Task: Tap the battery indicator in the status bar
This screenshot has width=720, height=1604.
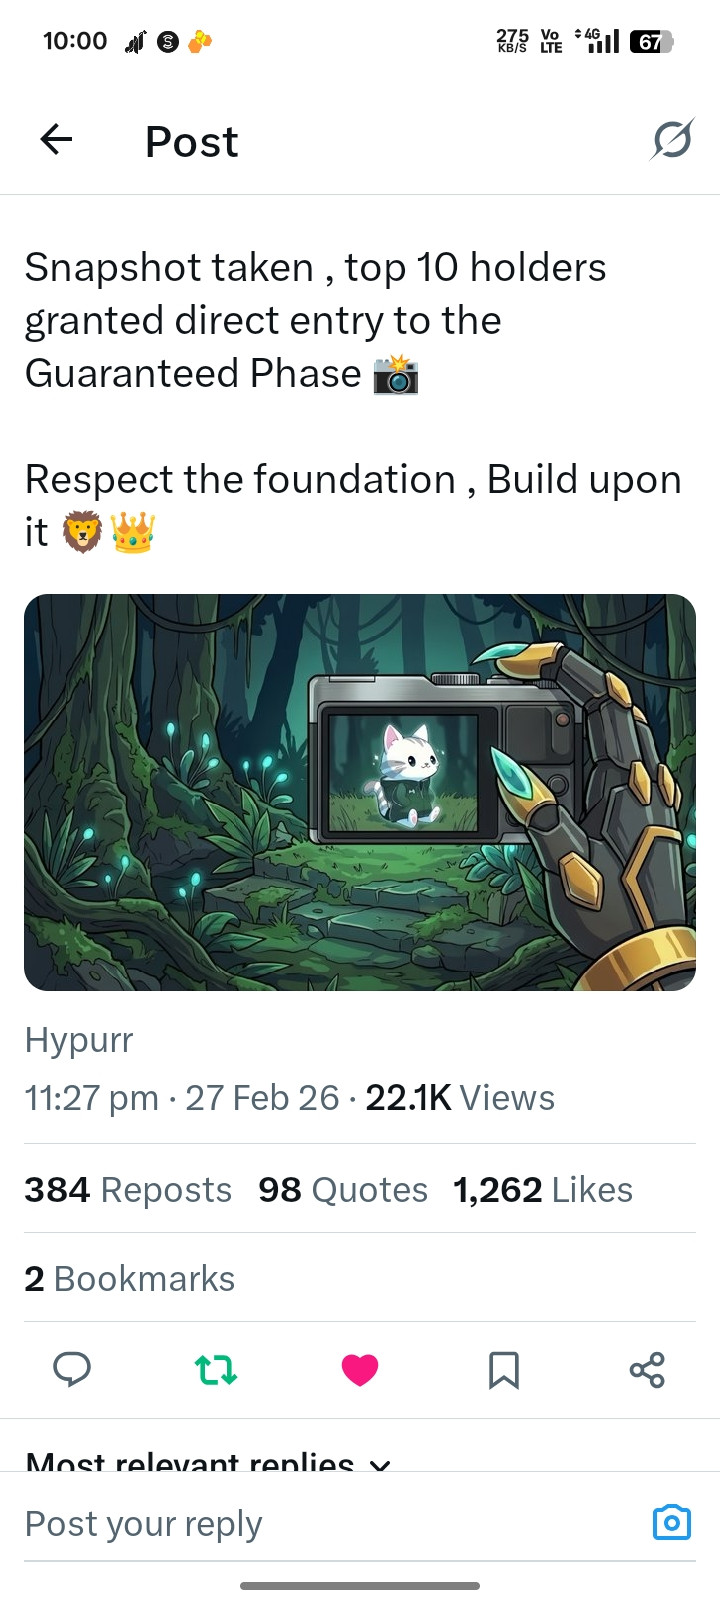Action: 652,41
